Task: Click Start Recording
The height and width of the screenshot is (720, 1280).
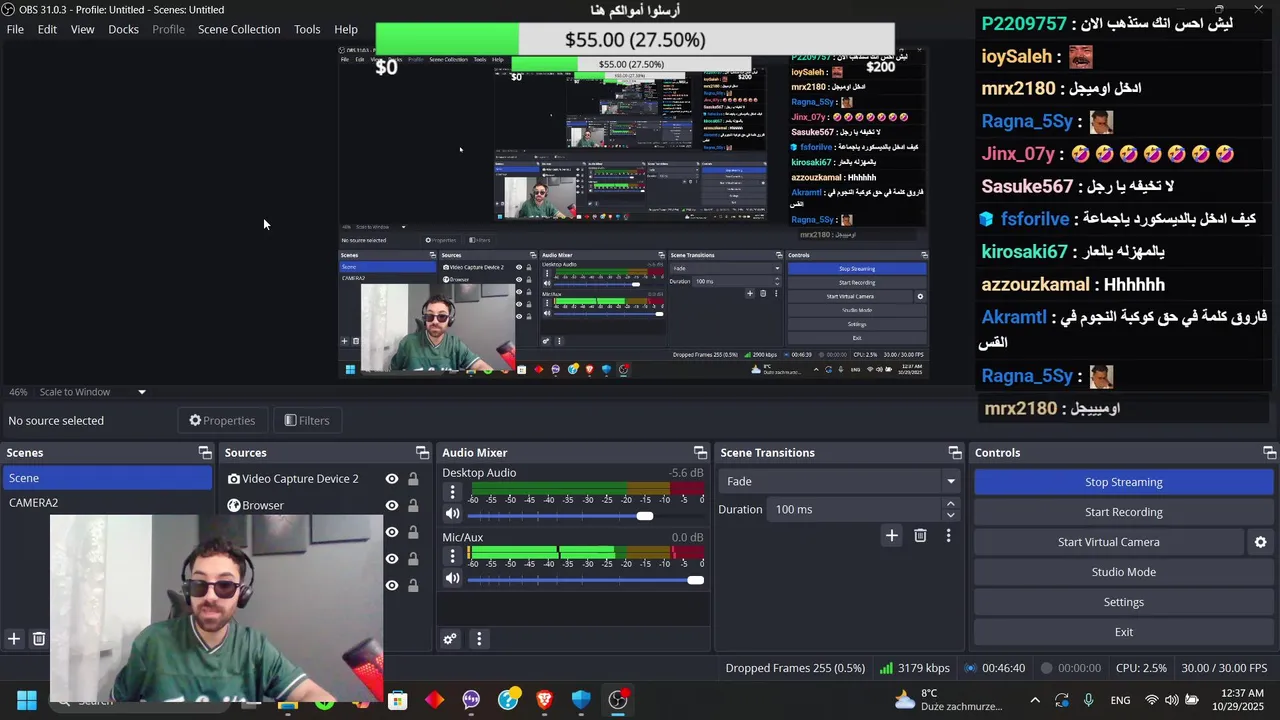Action: (x=1123, y=512)
